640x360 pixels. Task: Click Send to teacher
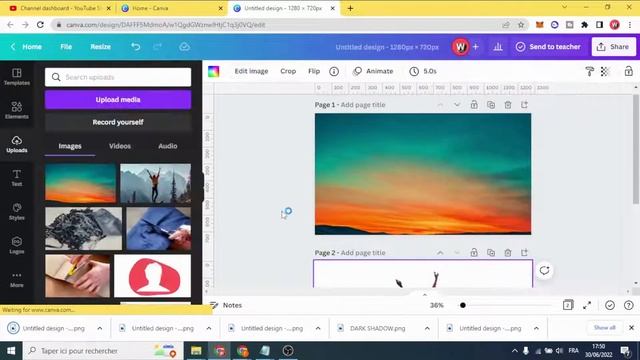pyautogui.click(x=548, y=47)
